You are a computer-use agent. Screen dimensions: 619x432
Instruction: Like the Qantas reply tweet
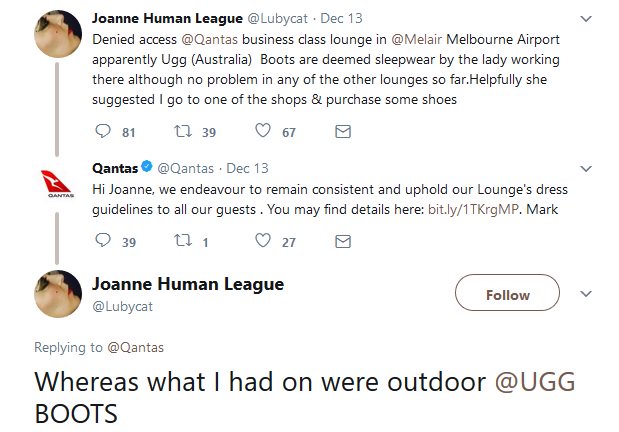coord(263,241)
